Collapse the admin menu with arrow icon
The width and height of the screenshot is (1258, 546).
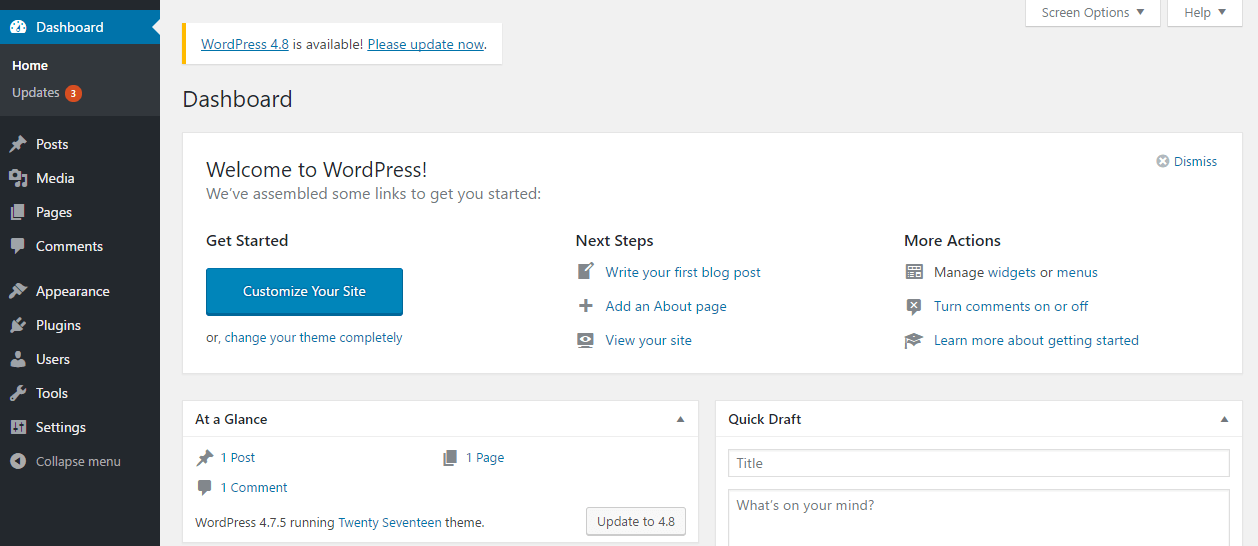tap(18, 461)
